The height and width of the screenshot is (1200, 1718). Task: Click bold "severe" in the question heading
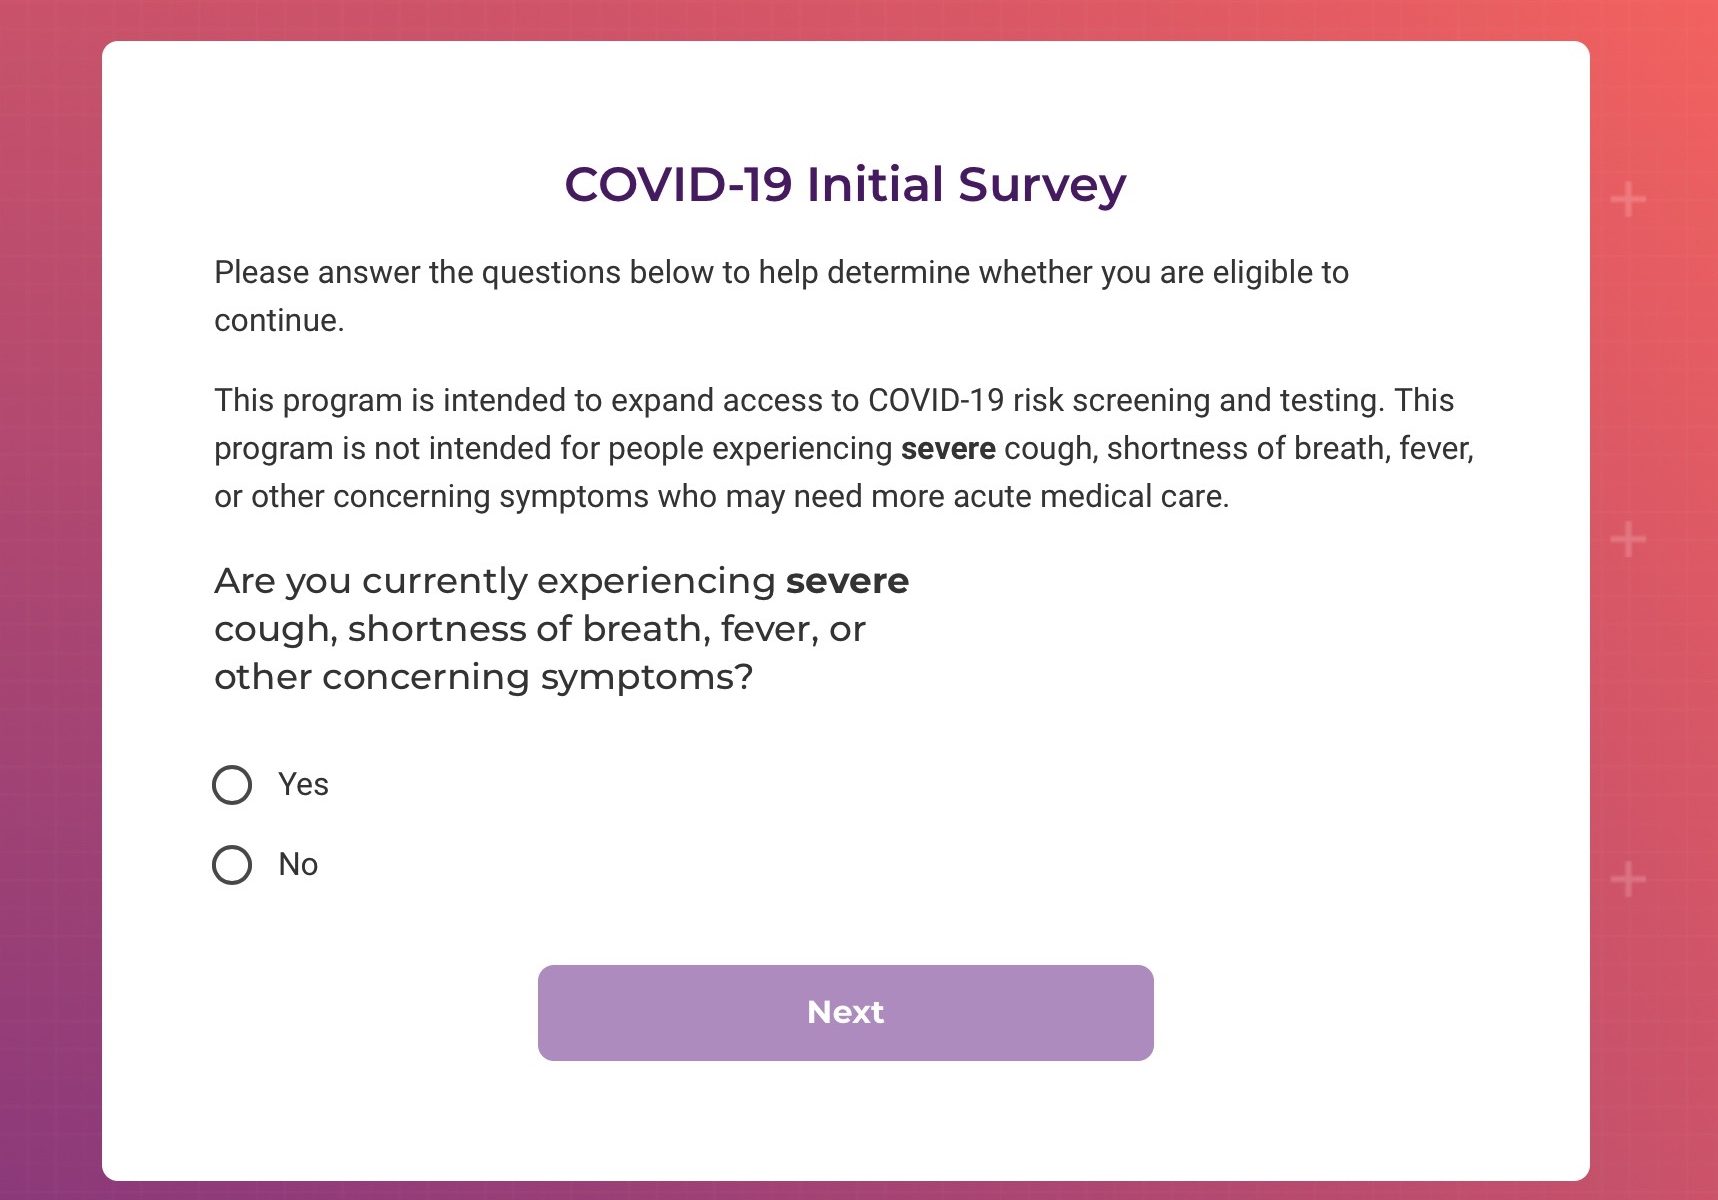pos(847,581)
